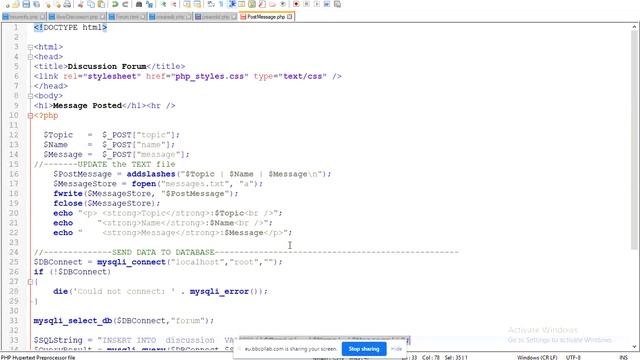Close the current document via toolbar Close icon
This screenshot has width=640, height=360.
[48, 4]
